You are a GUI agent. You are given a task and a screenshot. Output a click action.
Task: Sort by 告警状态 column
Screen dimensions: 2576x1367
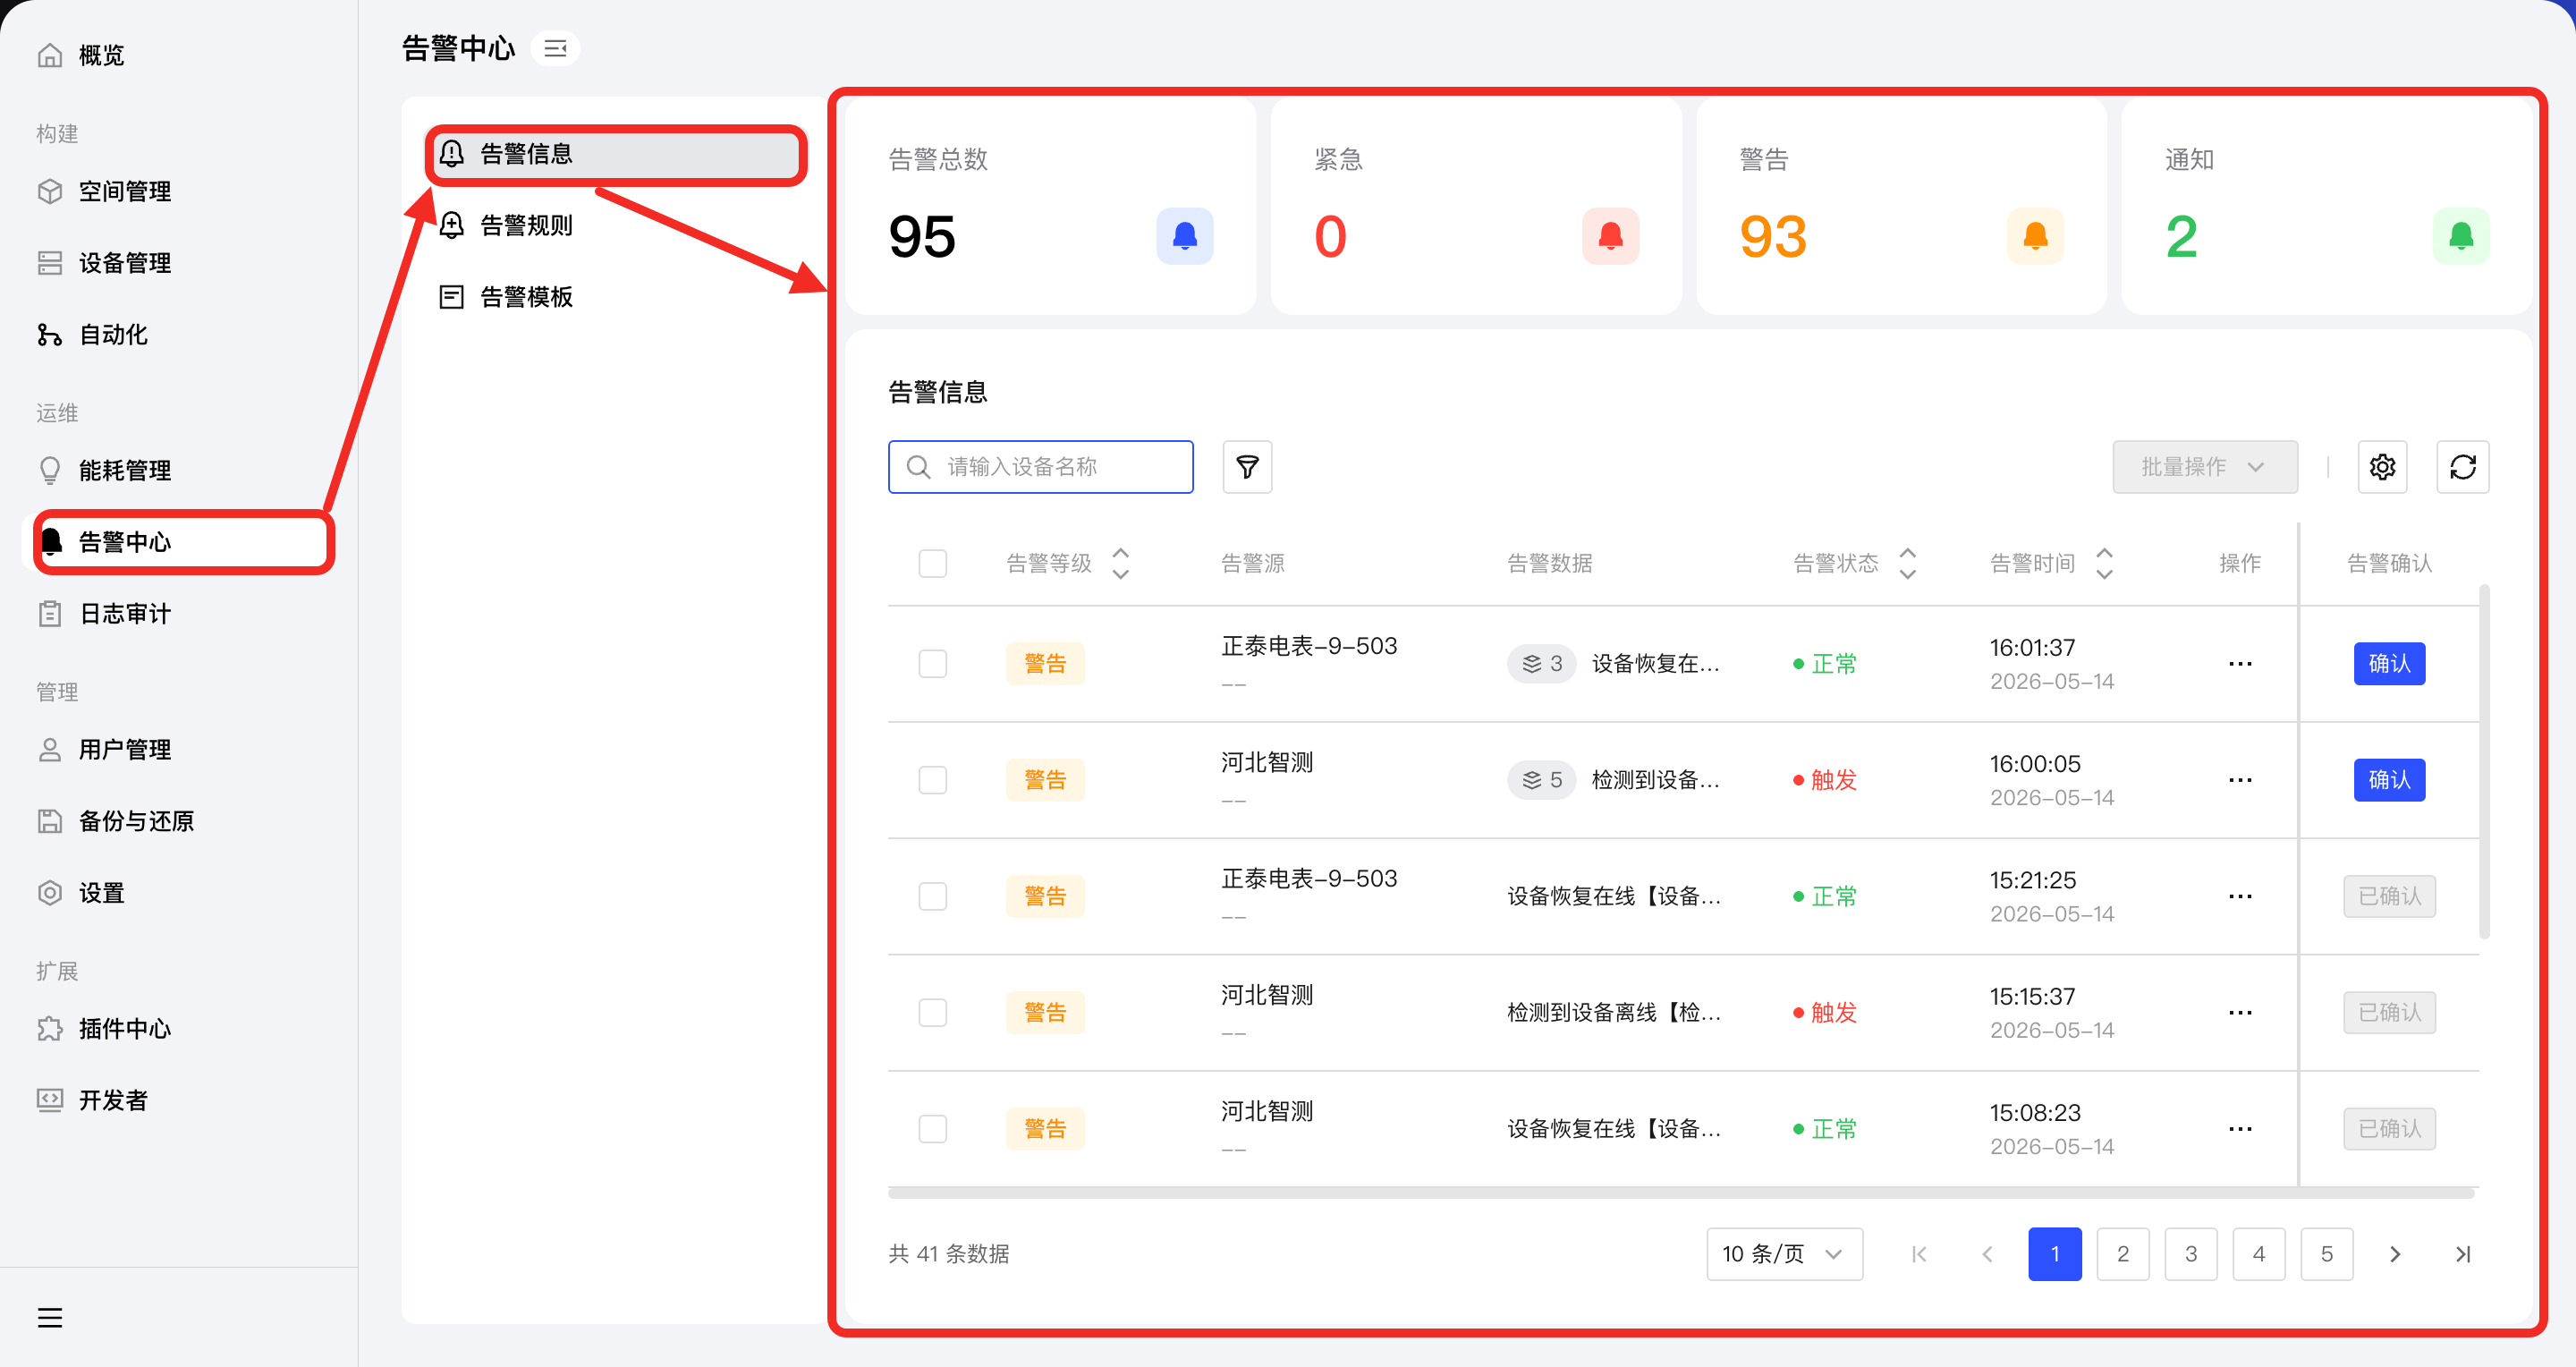[x=1907, y=564]
